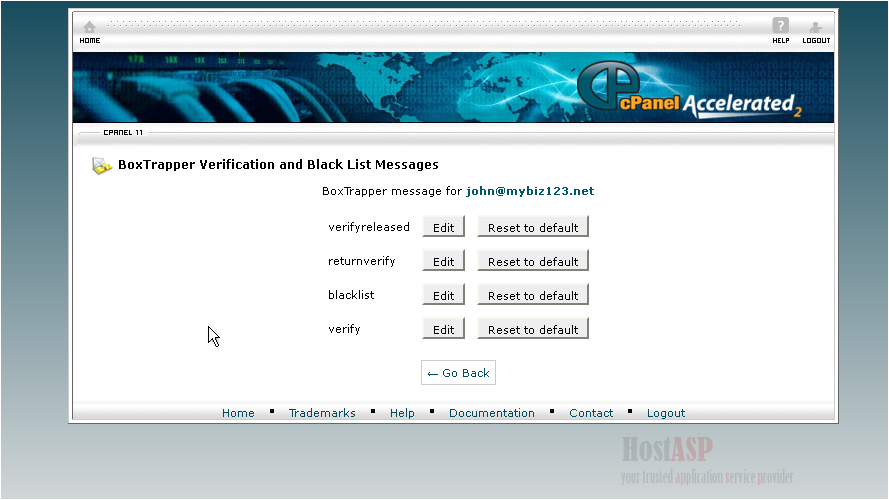889x500 pixels.
Task: Edit the returnverify message
Action: 444,262
